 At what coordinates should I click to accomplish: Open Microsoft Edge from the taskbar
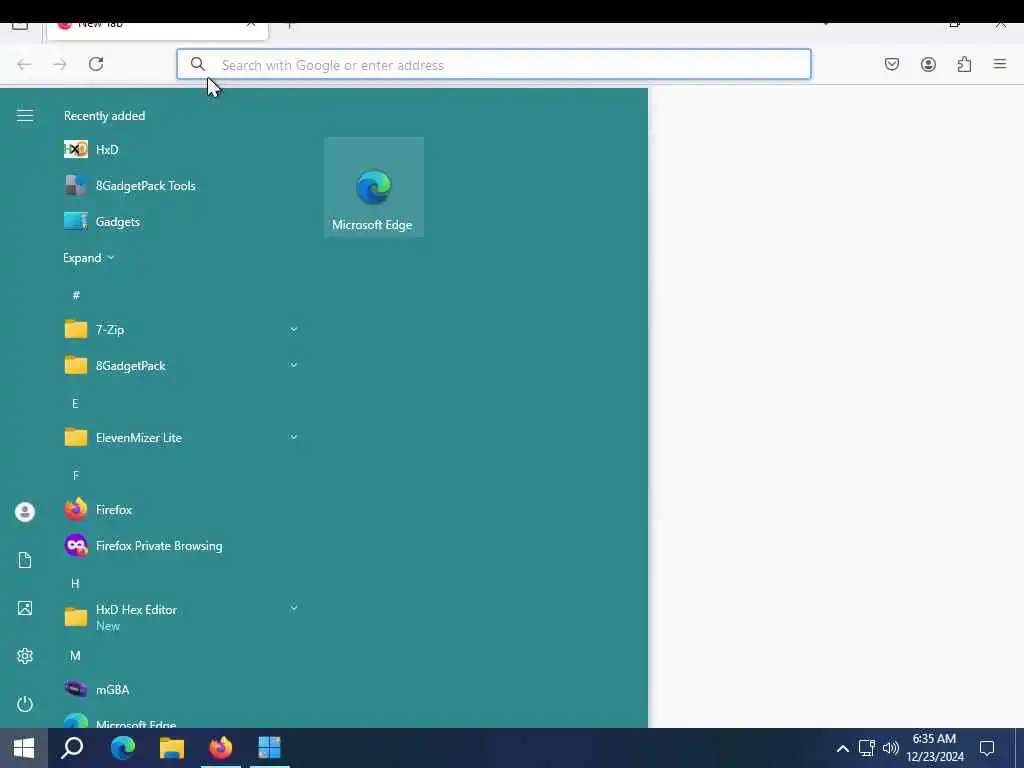click(x=123, y=748)
